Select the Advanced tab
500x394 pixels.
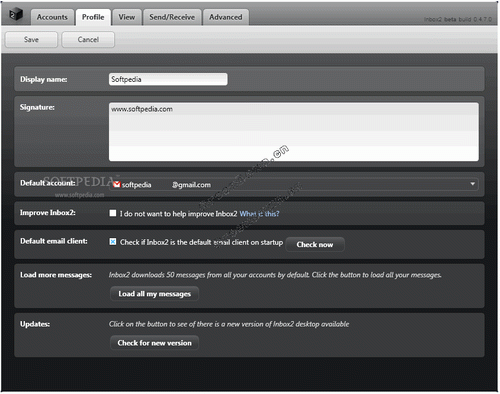click(226, 17)
